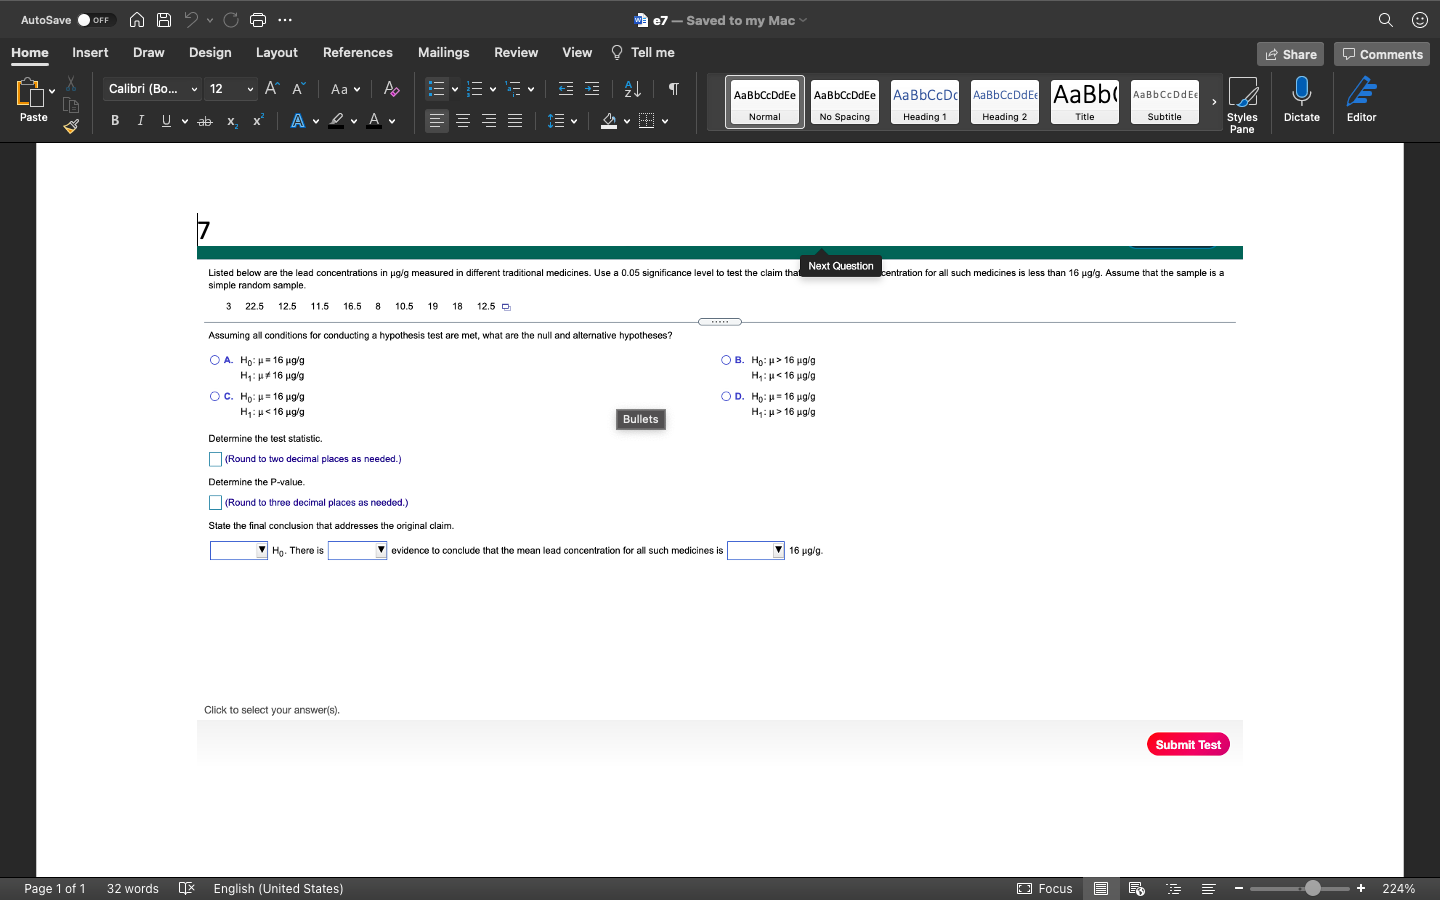Open bullets style dropdown arrow

(x=455, y=89)
